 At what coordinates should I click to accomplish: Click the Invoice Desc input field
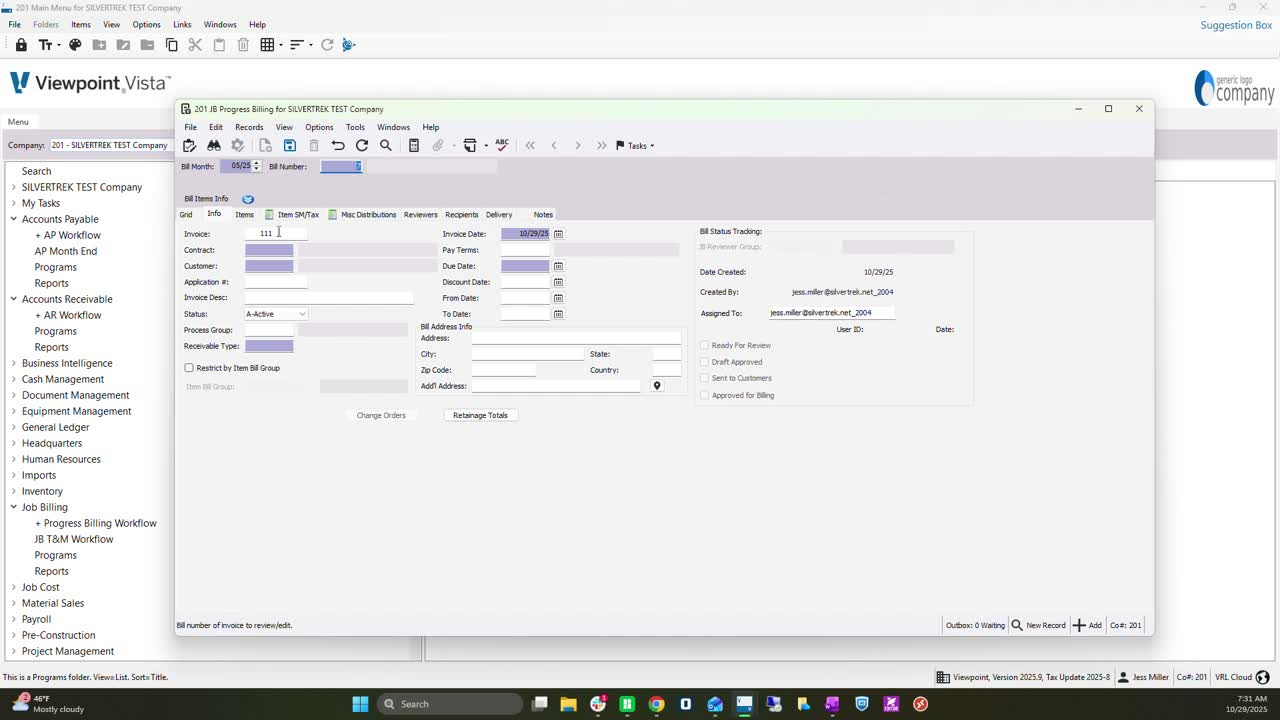pos(329,298)
